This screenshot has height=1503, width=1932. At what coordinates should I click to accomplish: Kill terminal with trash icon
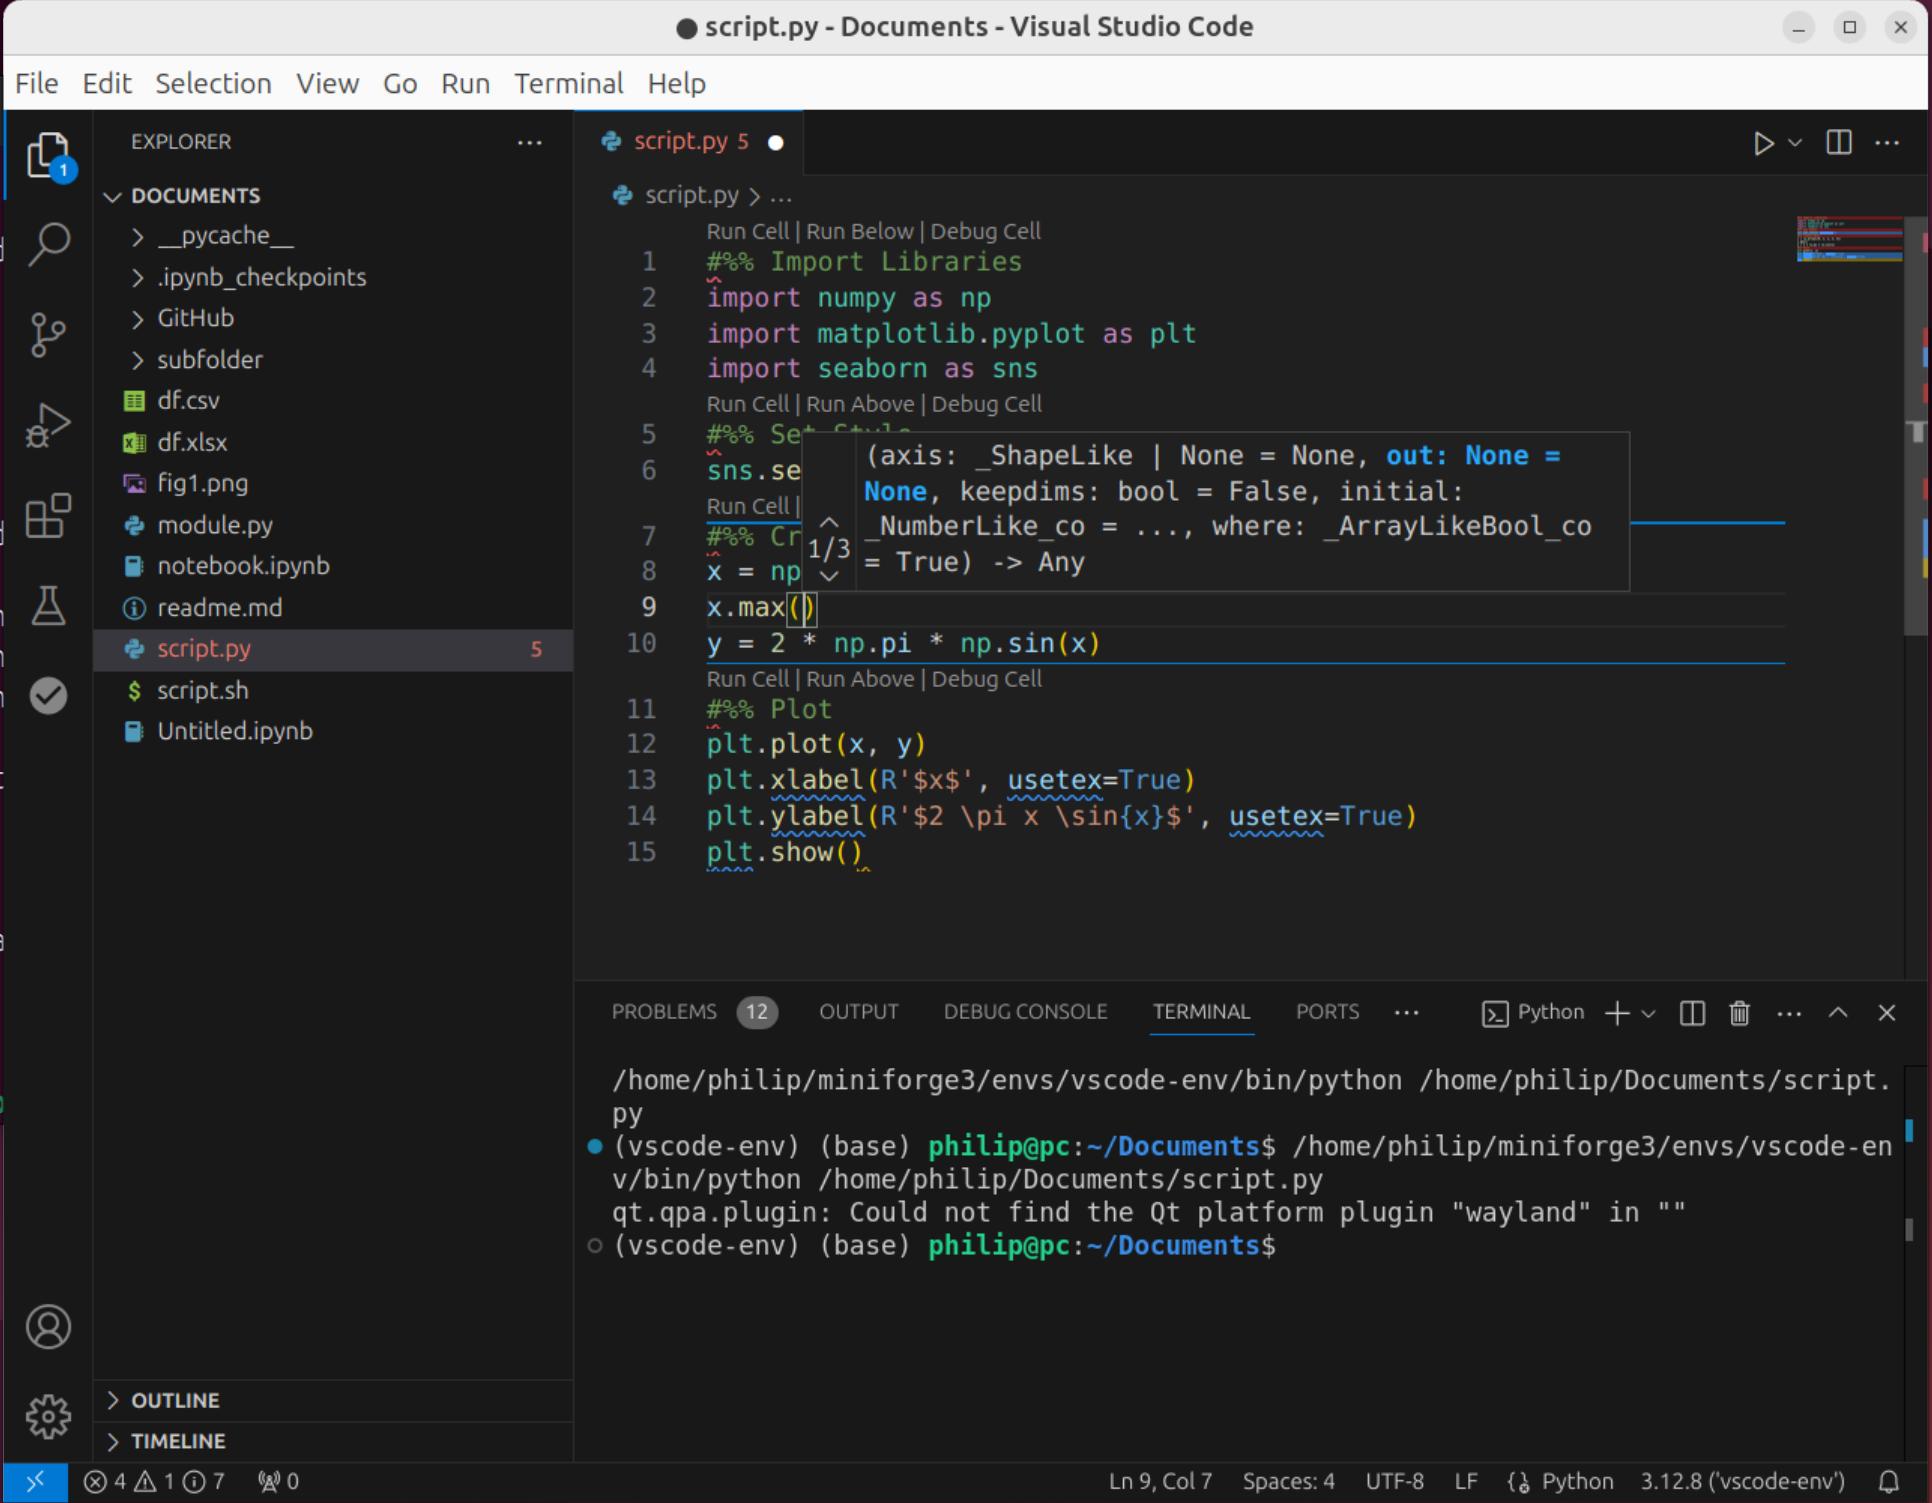coord(1739,1013)
